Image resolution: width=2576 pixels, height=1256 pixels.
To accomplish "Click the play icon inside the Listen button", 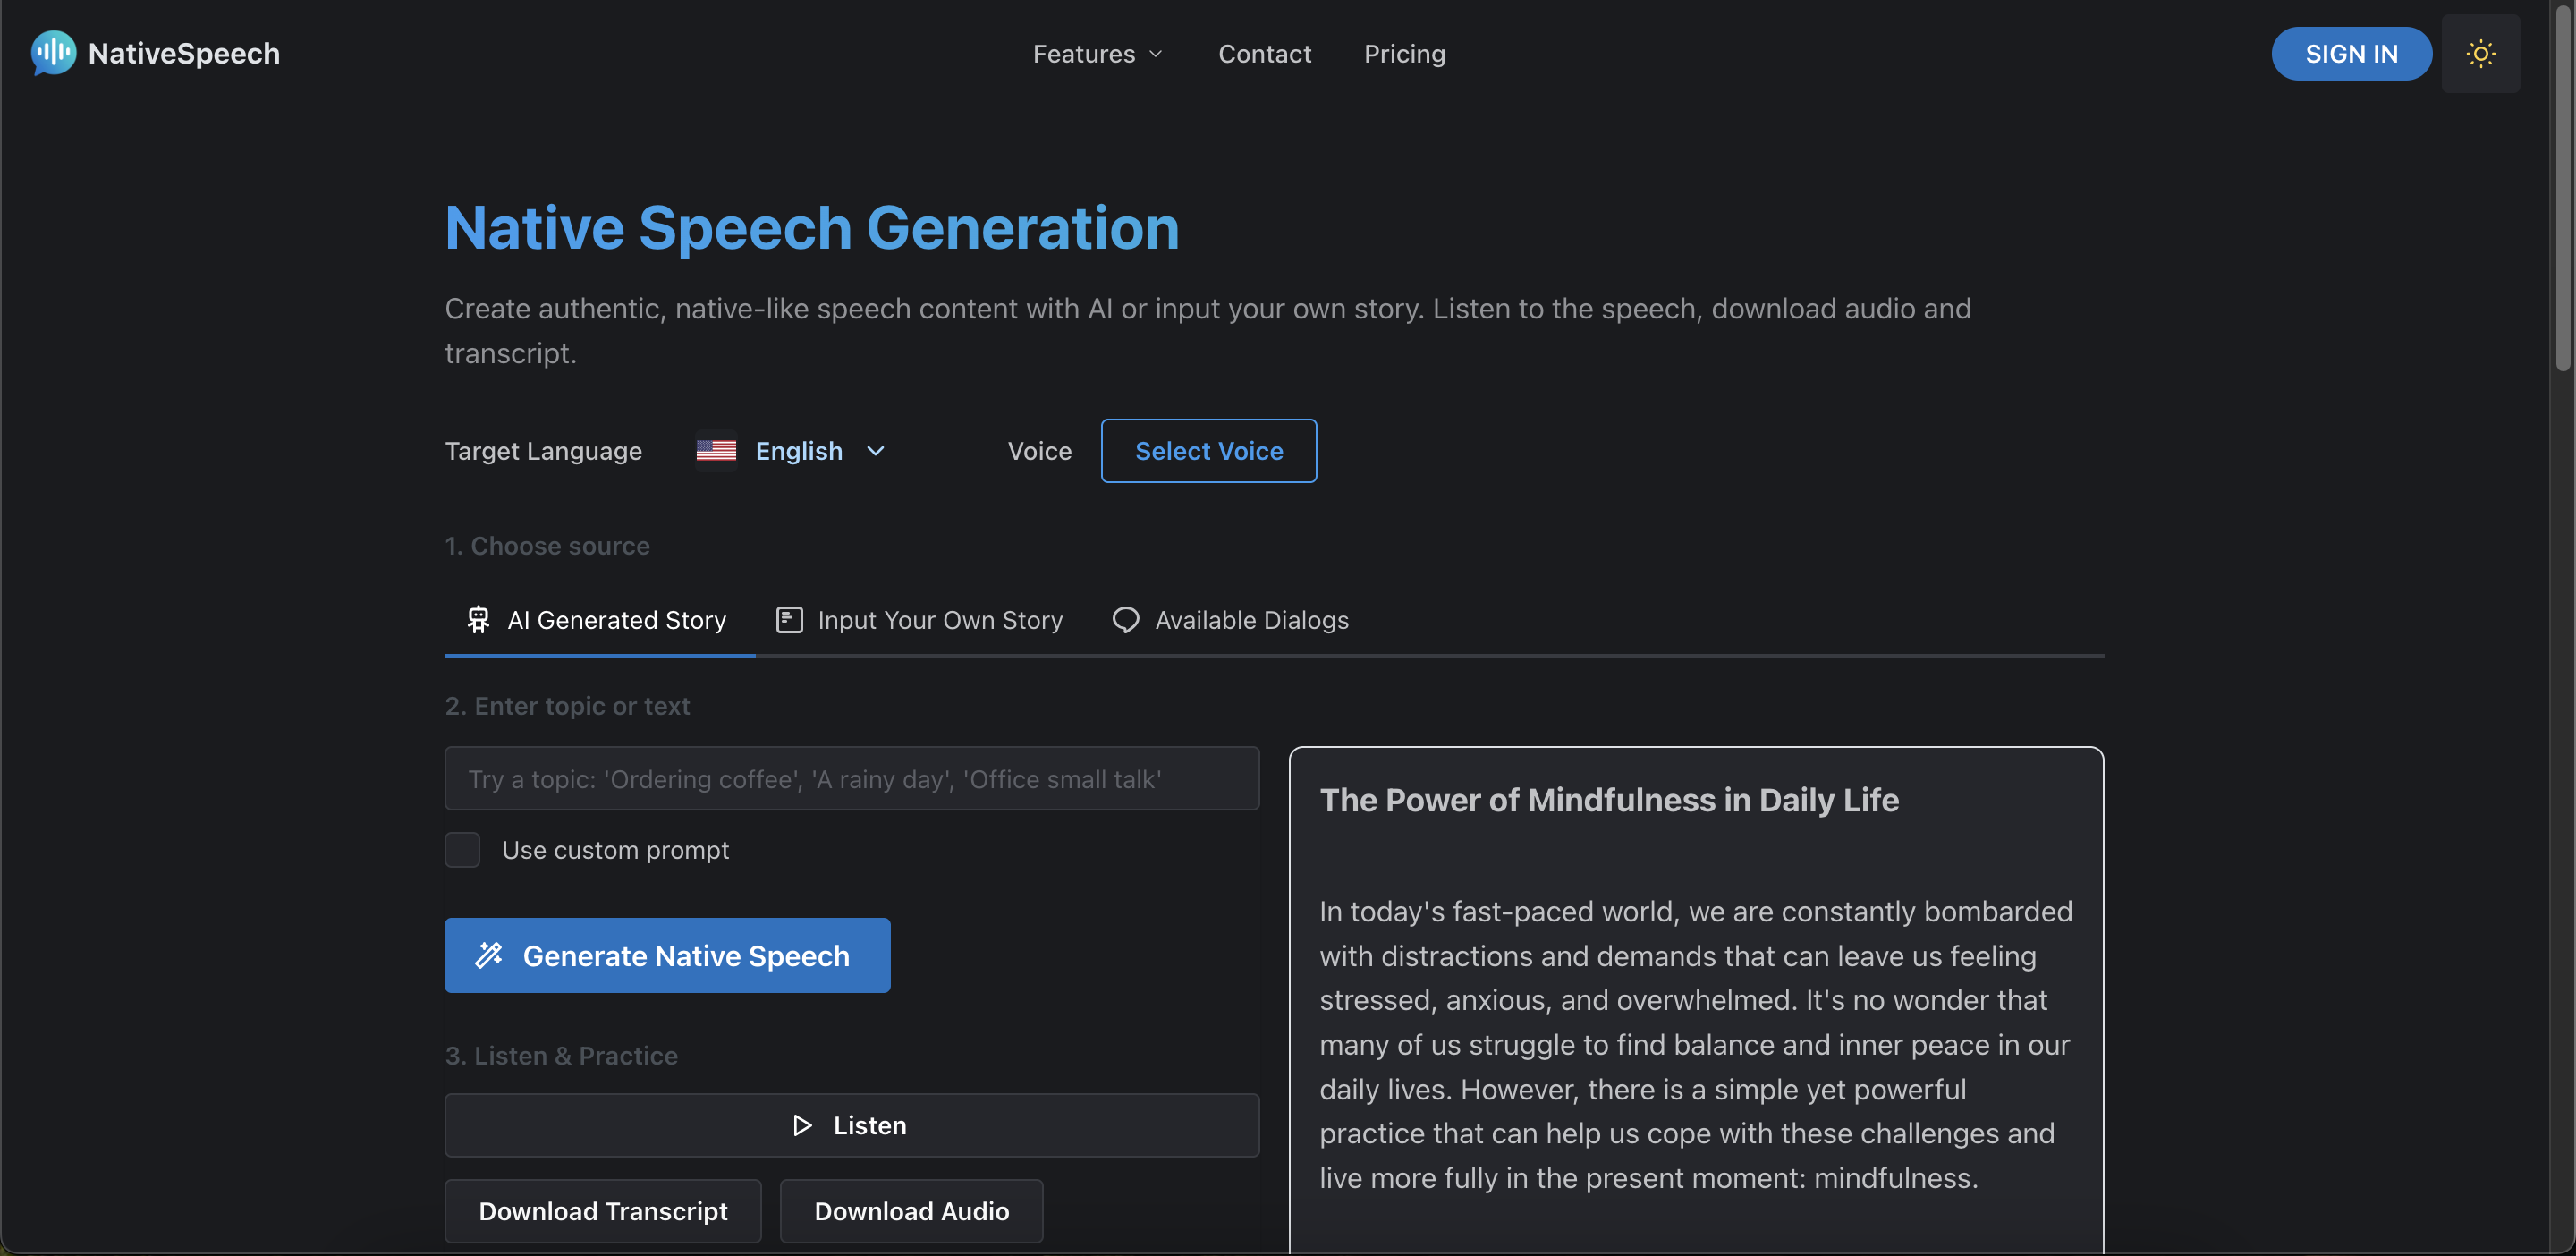I will pyautogui.click(x=801, y=1125).
